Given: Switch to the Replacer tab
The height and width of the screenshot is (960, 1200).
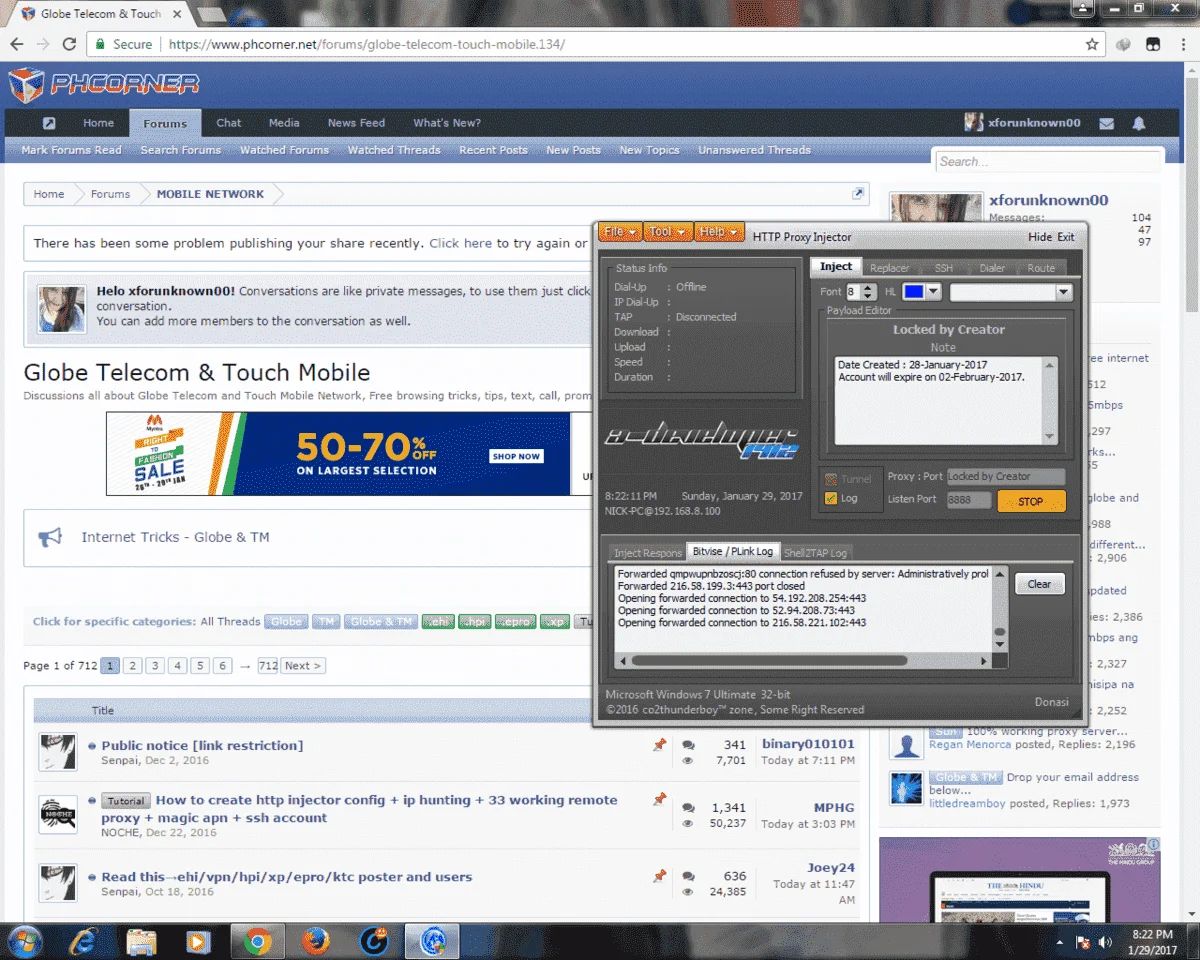Looking at the screenshot, I should click(x=890, y=268).
